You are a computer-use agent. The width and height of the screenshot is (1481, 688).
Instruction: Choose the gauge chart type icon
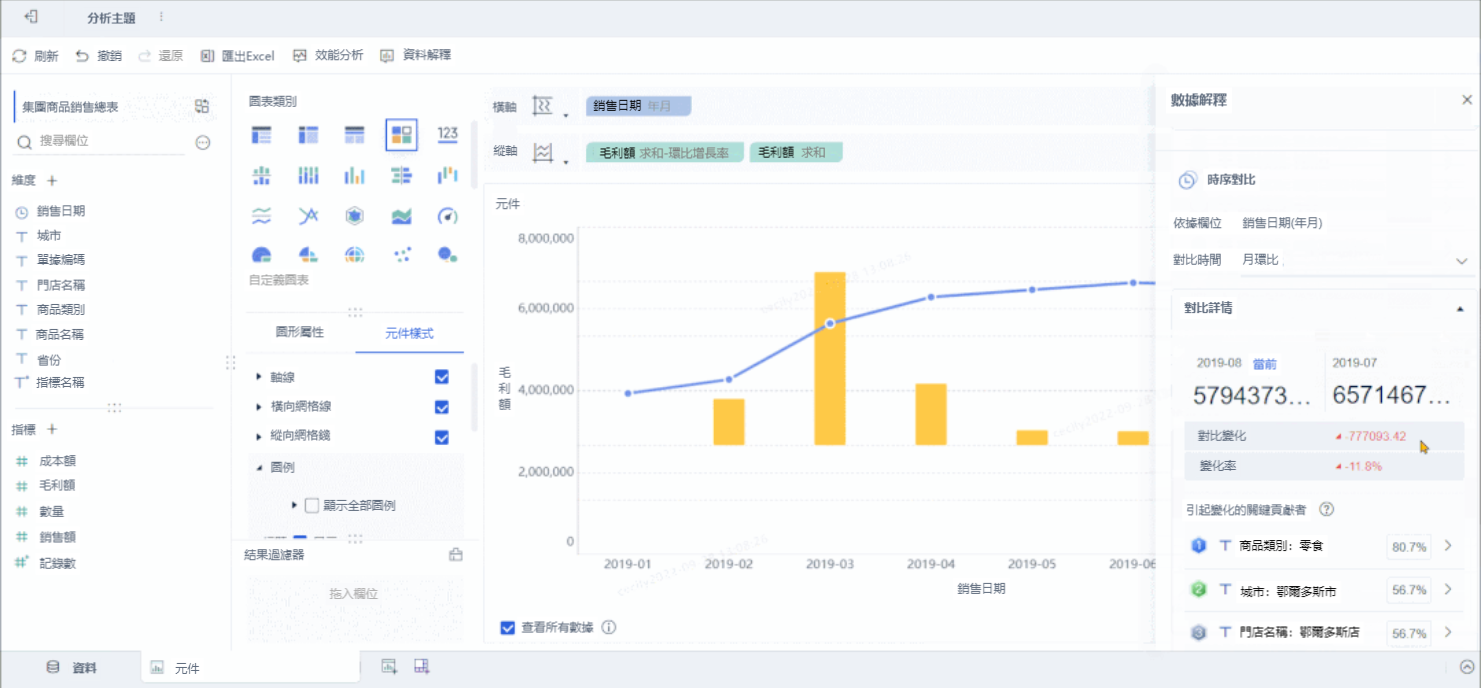[448, 216]
